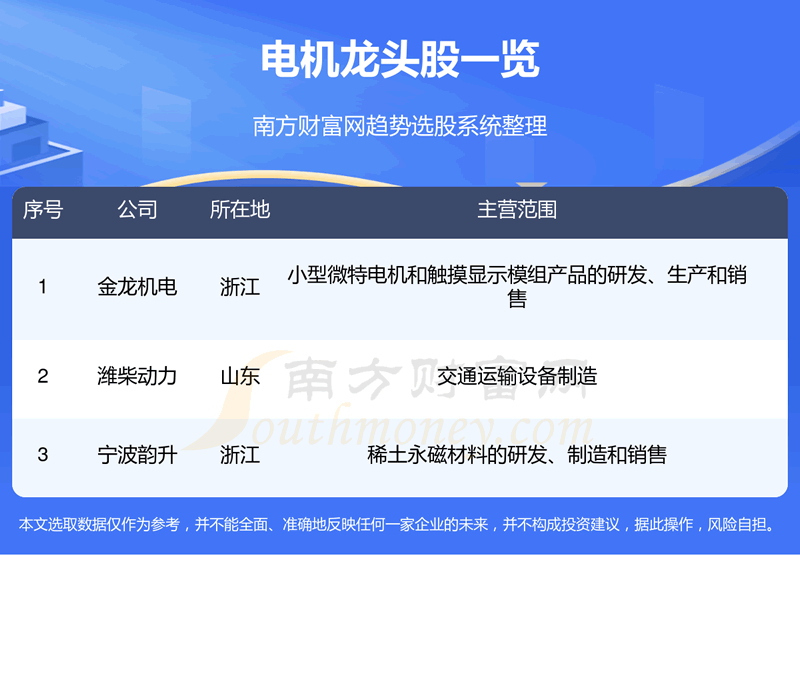800x700 pixels.
Task: Select the 交通运输设备制造 description text
Action: [x=516, y=376]
